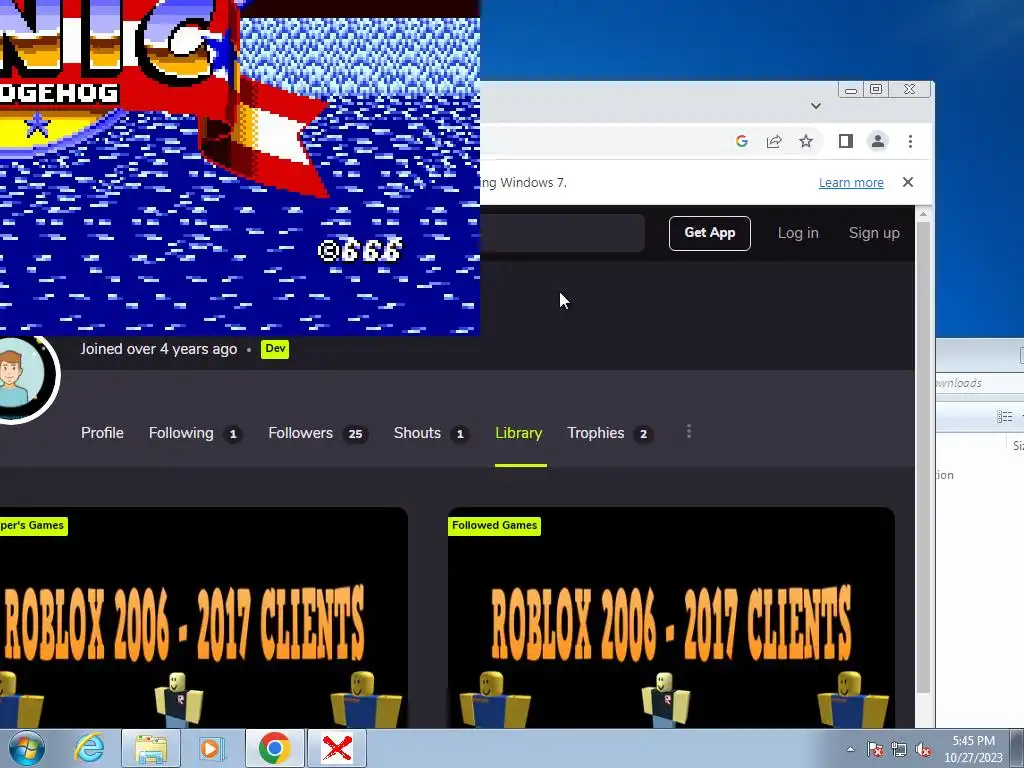The width and height of the screenshot is (1024, 768).
Task: Open Chrome's side panel icon
Action: pyautogui.click(x=846, y=141)
